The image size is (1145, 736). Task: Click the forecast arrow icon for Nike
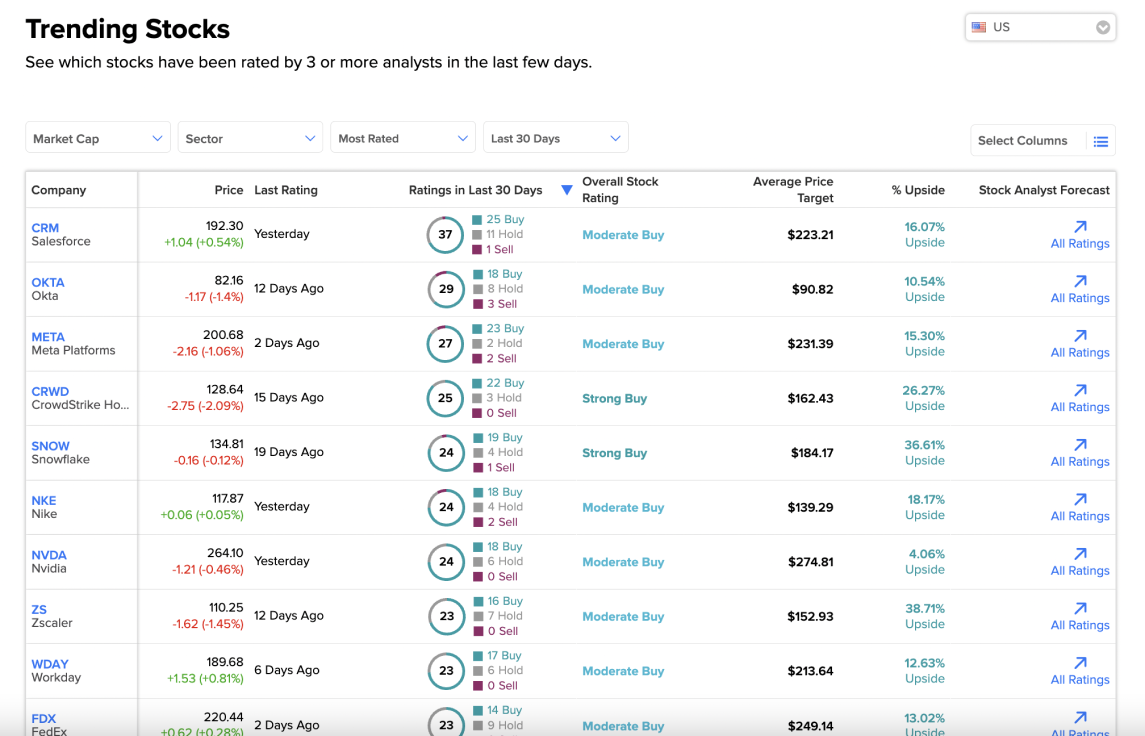[x=1081, y=499]
